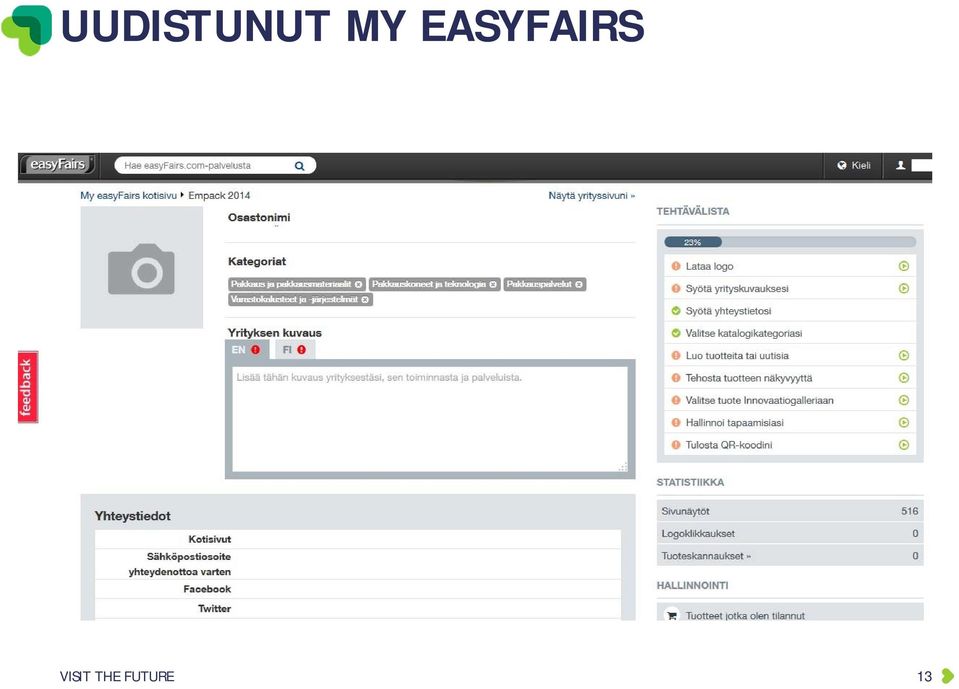The image size is (959, 689).
Task: Select Luo tuotteita tai uutisia task
Action: (x=736, y=355)
